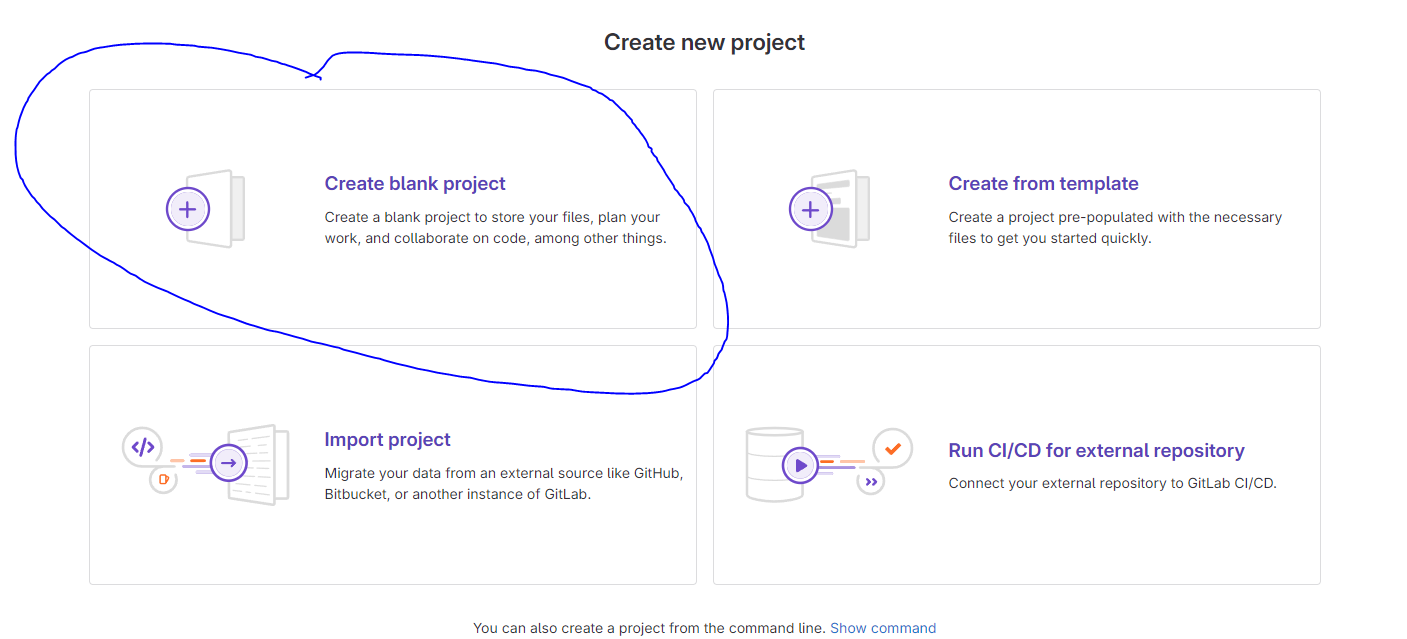Click the Create from template card
Viewport: 1407px width, 639px height.
(1016, 209)
